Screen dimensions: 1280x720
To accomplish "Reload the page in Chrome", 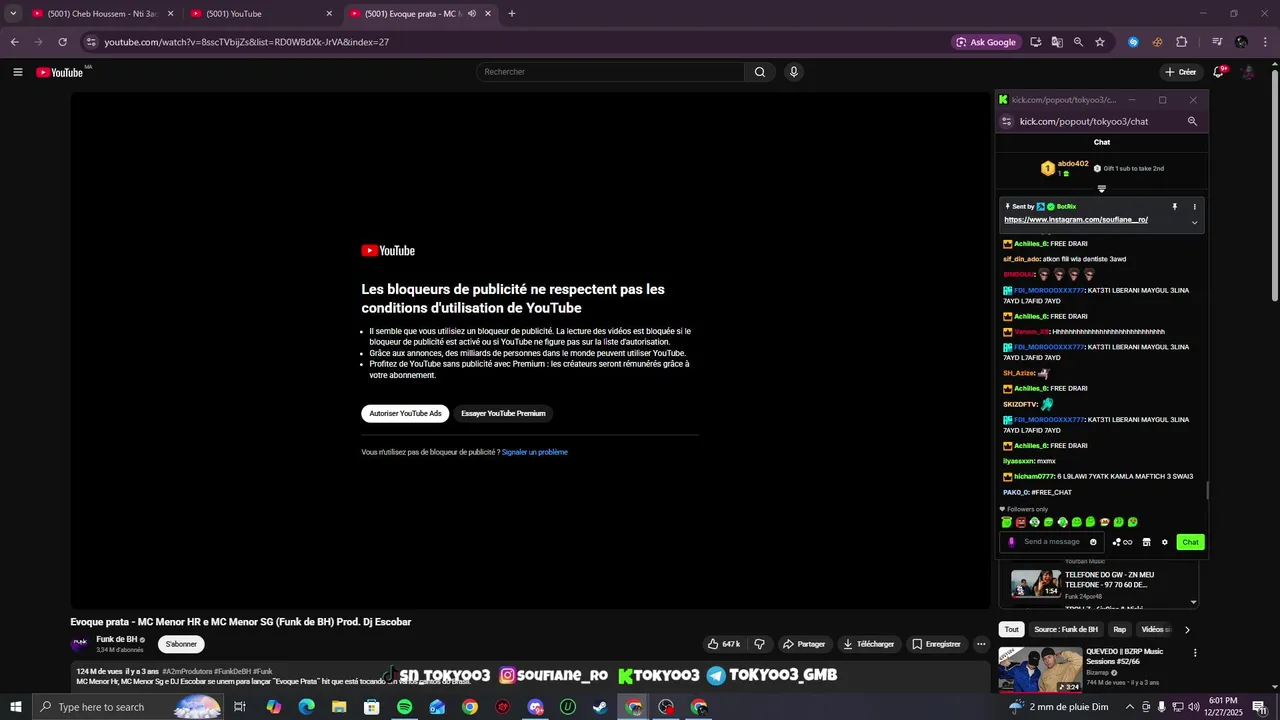I will tap(62, 42).
